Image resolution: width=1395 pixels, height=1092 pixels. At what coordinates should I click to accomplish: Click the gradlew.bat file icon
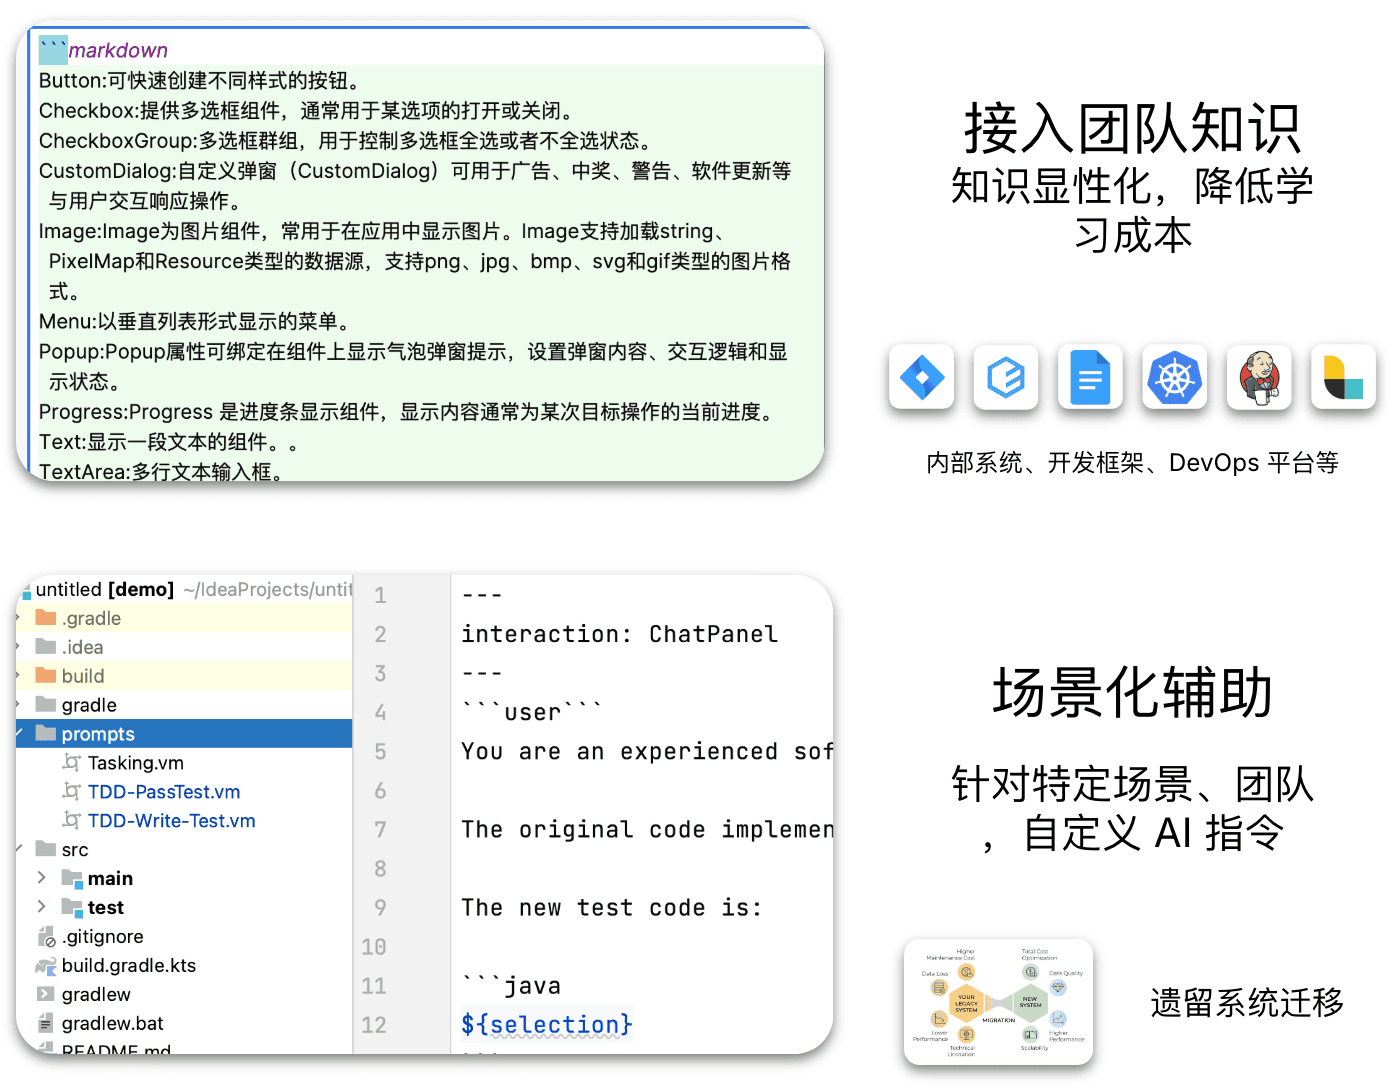[x=45, y=1023]
